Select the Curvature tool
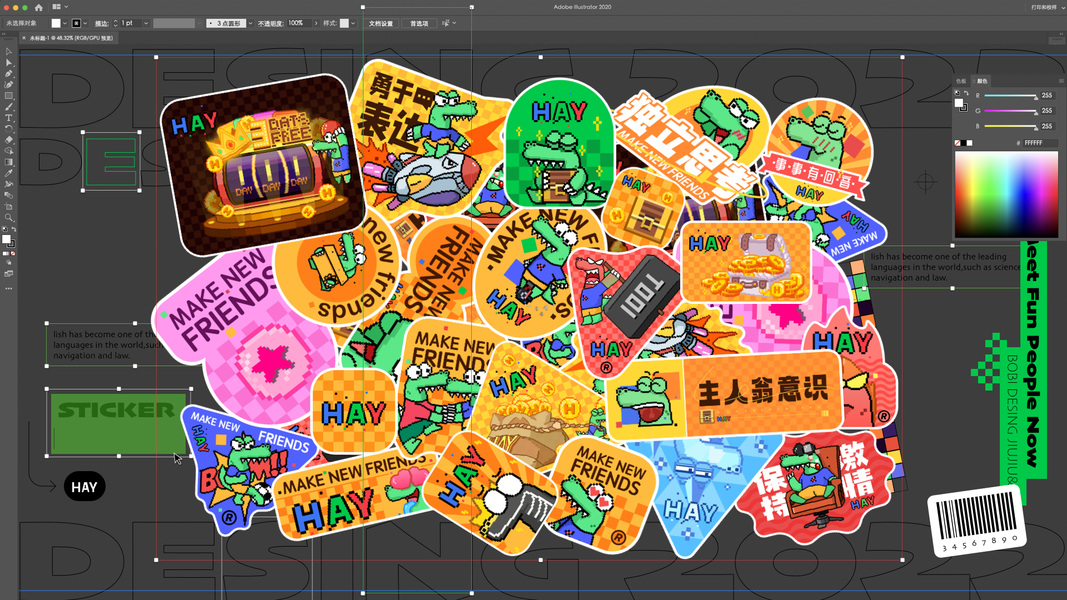The width and height of the screenshot is (1067, 600). [9, 84]
